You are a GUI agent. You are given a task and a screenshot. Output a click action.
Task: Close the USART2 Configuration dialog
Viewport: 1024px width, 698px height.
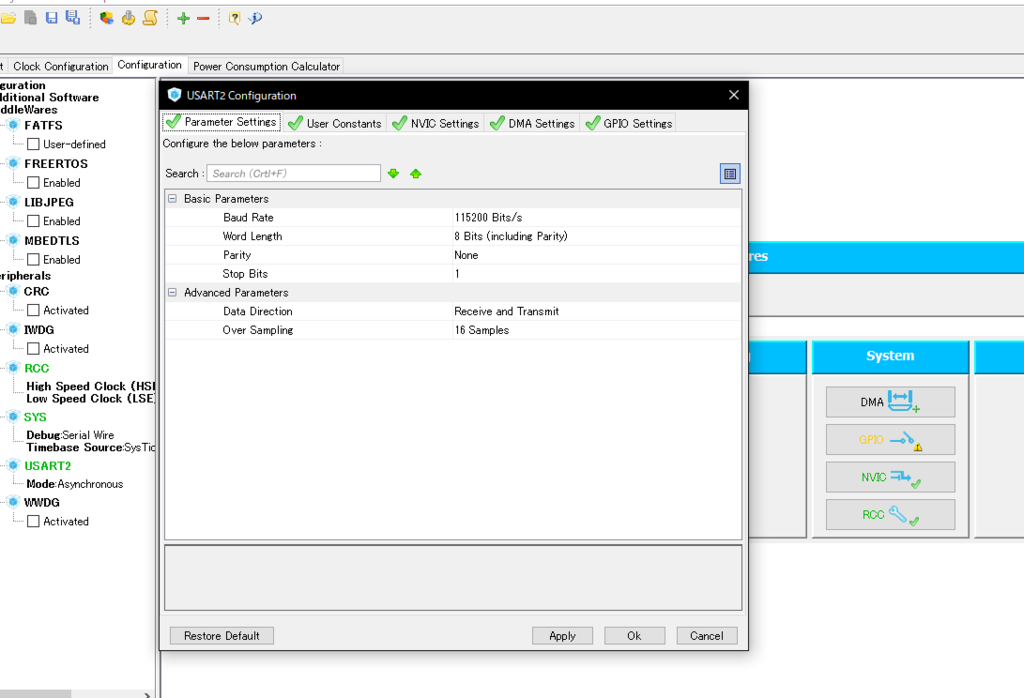tap(734, 95)
